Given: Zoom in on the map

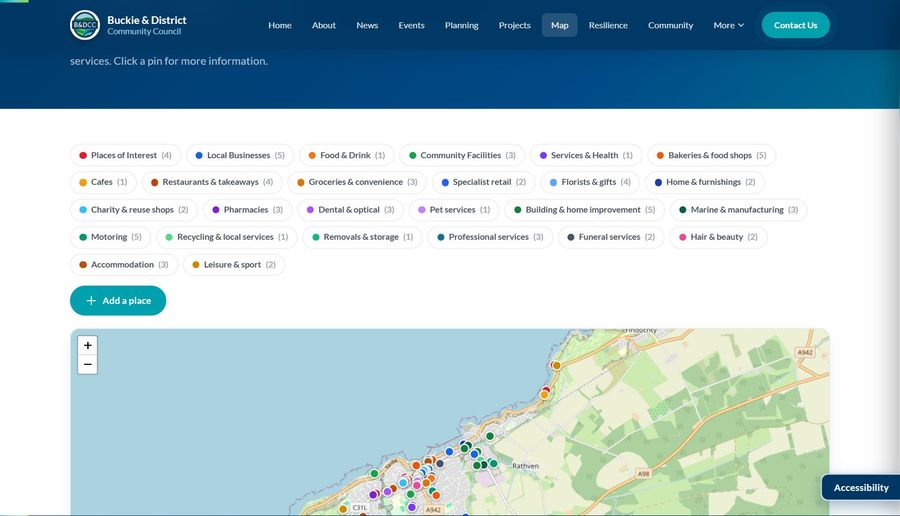Looking at the screenshot, I should click(x=87, y=346).
